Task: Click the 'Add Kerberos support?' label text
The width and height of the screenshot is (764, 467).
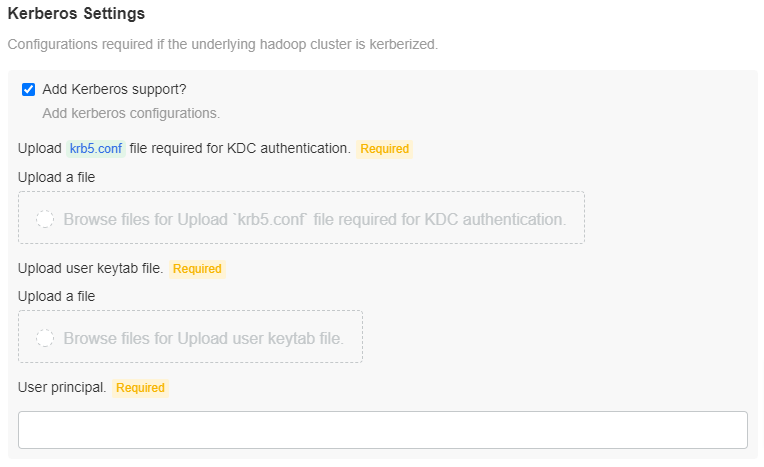Action: tap(114, 89)
